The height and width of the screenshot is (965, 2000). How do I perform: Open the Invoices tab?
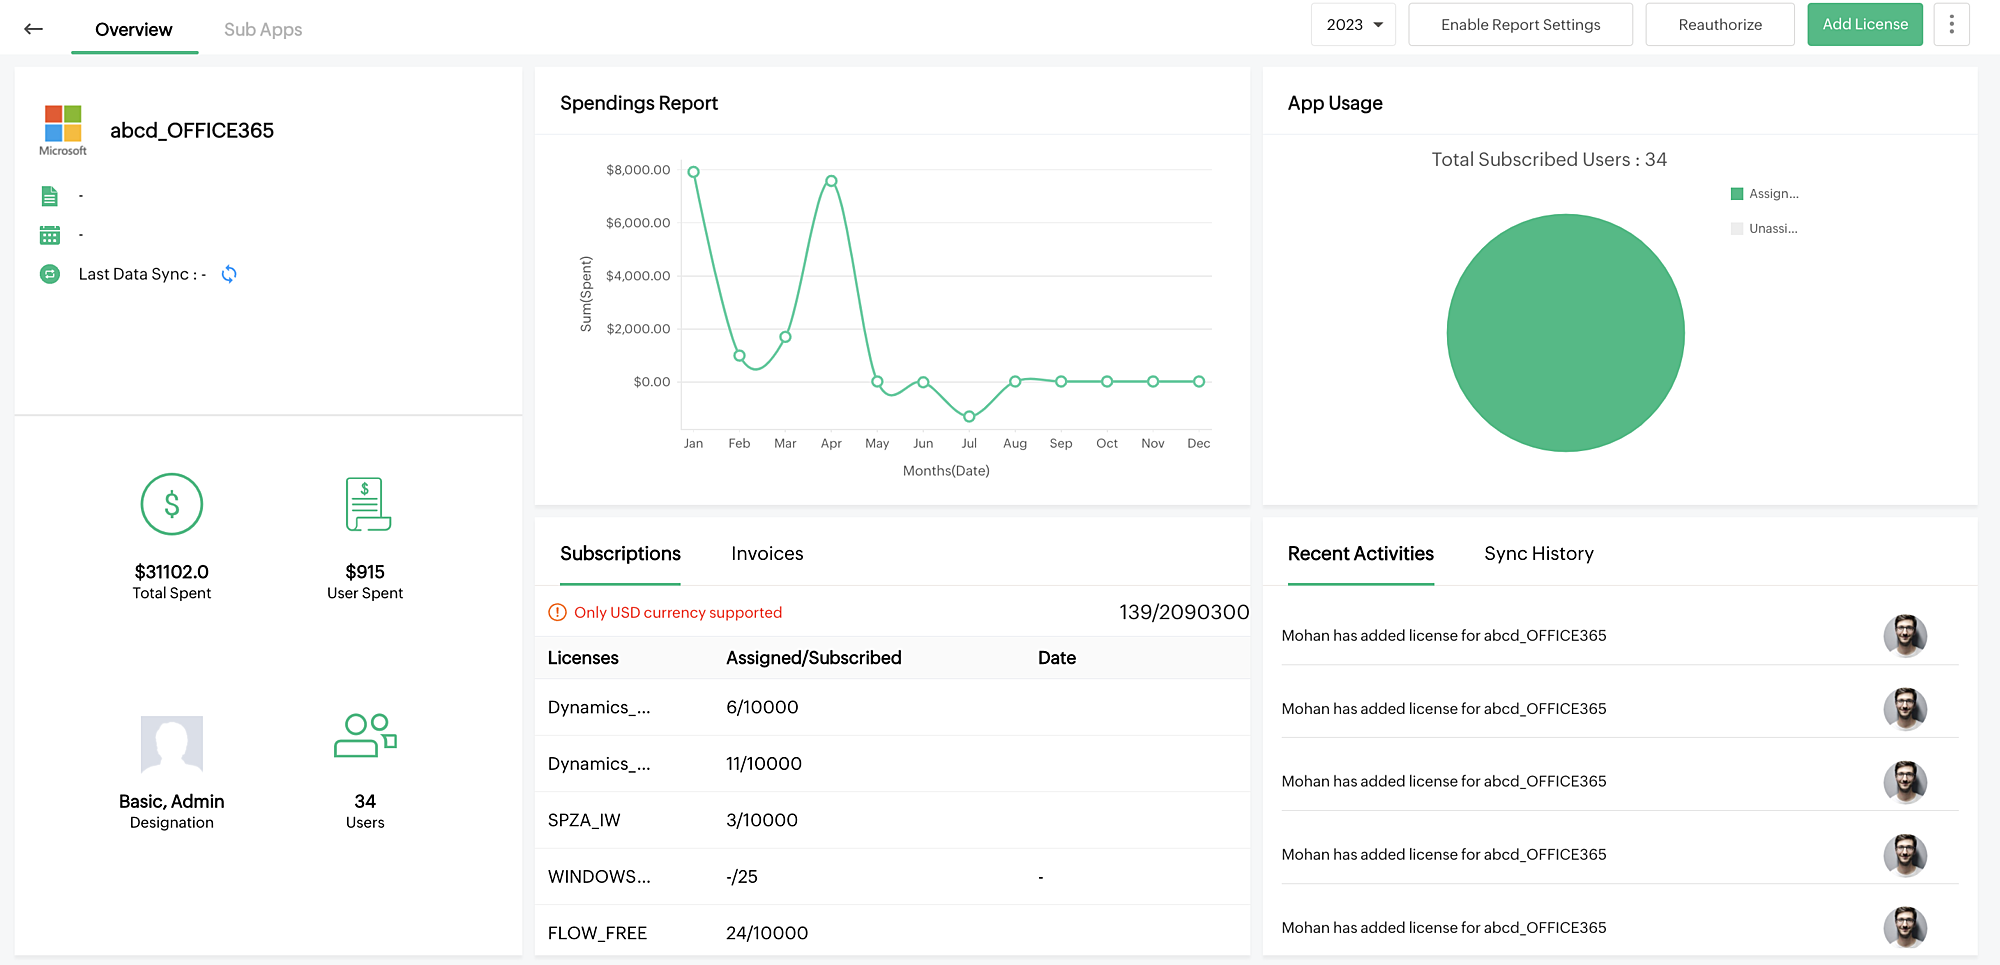coord(767,554)
